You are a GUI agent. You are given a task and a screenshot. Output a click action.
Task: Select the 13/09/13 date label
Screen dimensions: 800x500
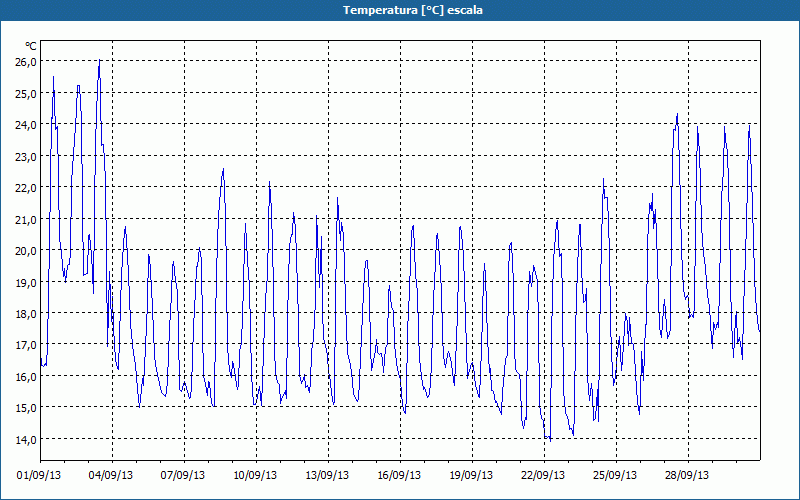327,476
